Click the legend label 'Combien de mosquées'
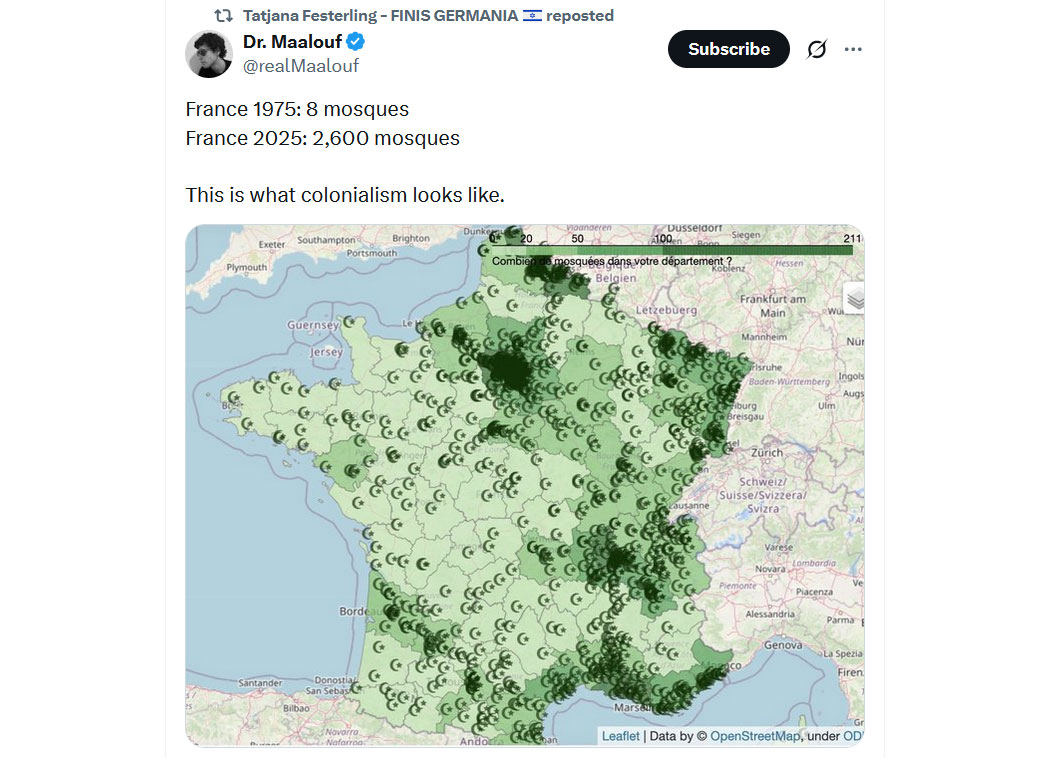 point(611,261)
